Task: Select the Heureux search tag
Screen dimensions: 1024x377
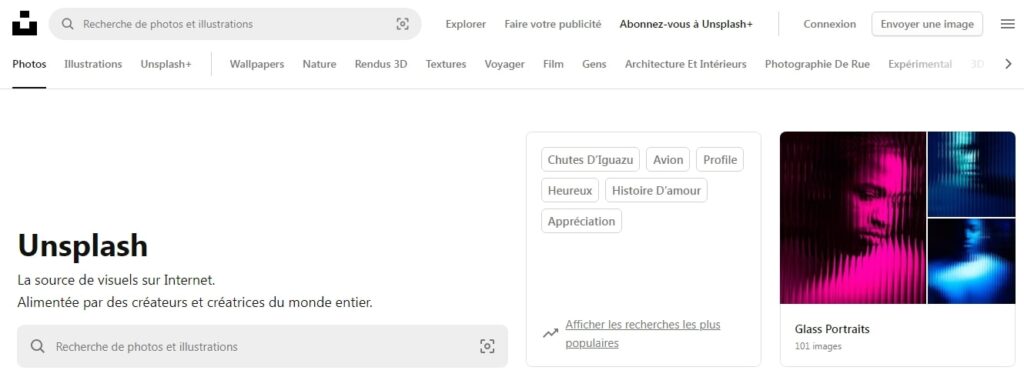Action: 569,190
